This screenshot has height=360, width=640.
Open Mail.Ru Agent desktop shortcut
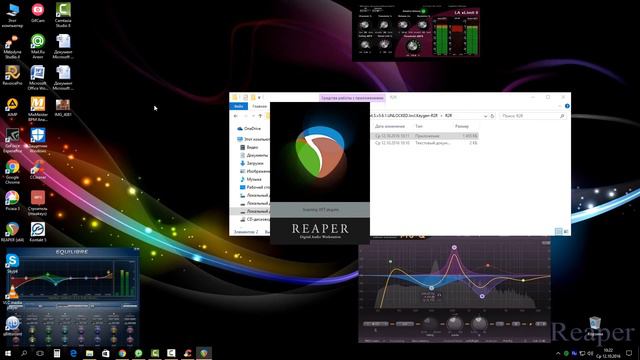click(38, 47)
